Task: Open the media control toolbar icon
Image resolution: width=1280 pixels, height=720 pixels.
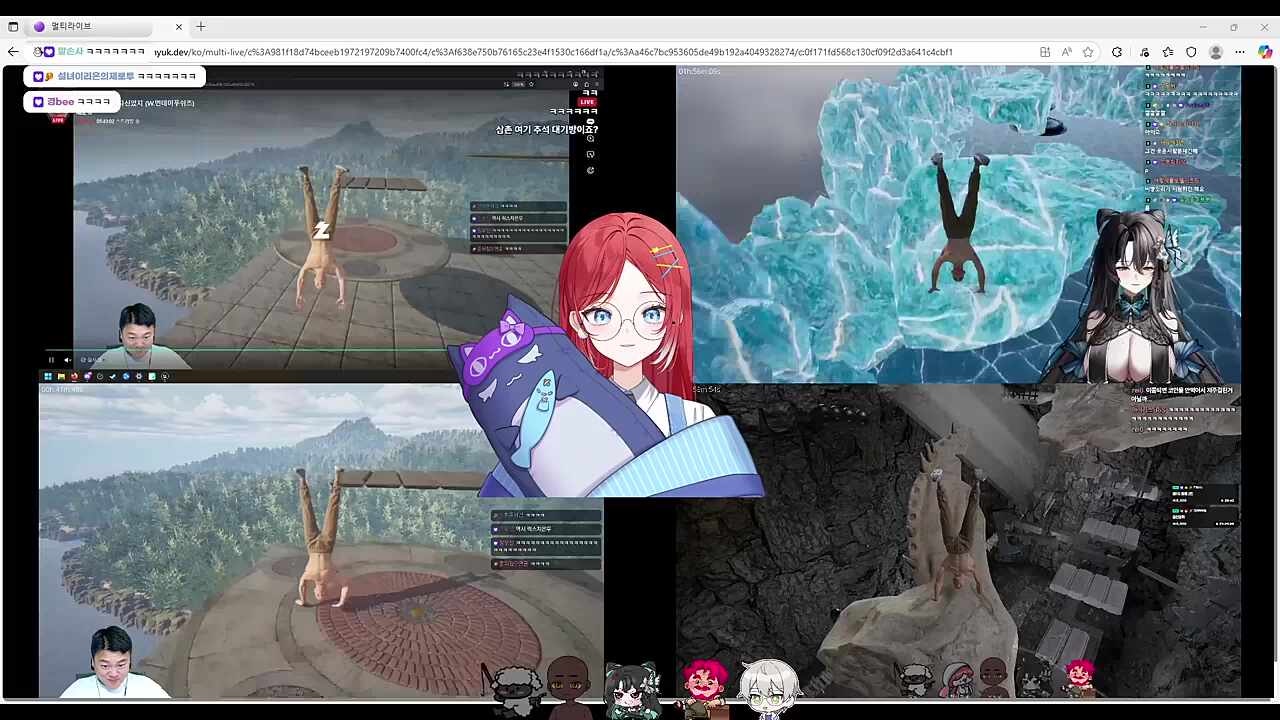Action: pyautogui.click(x=1144, y=52)
